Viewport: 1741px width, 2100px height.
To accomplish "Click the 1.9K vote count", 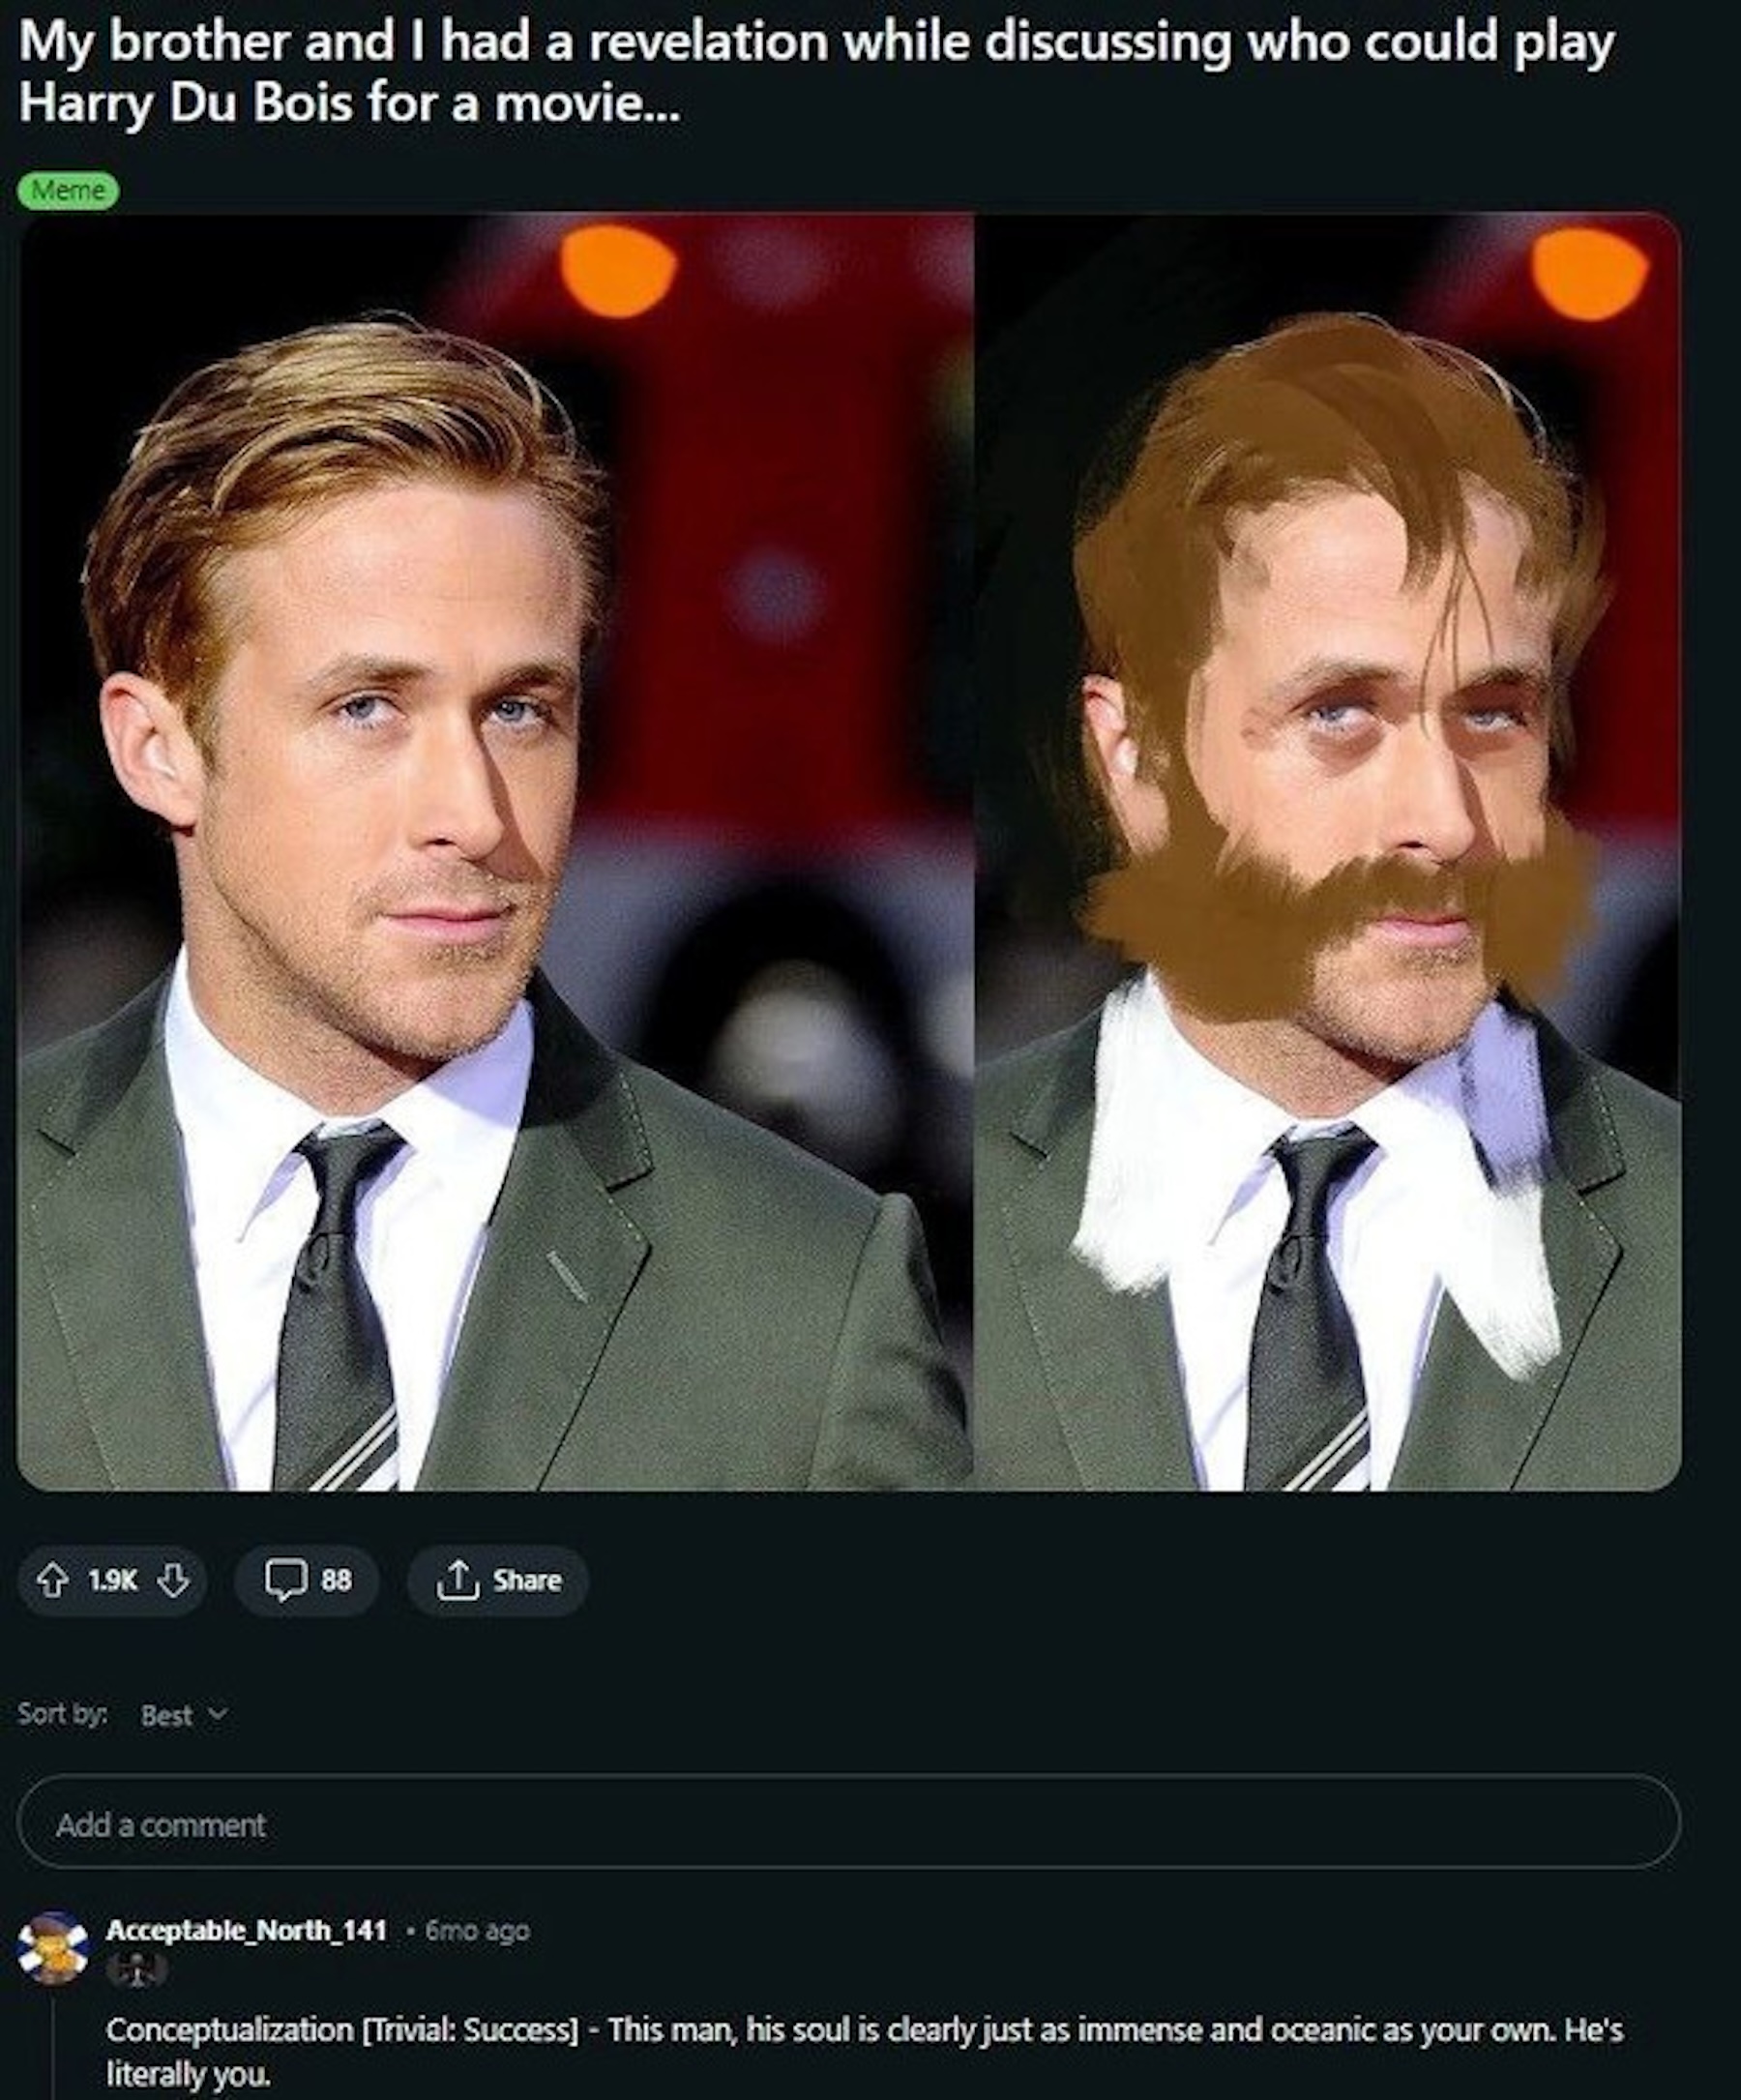I will click(x=112, y=1580).
